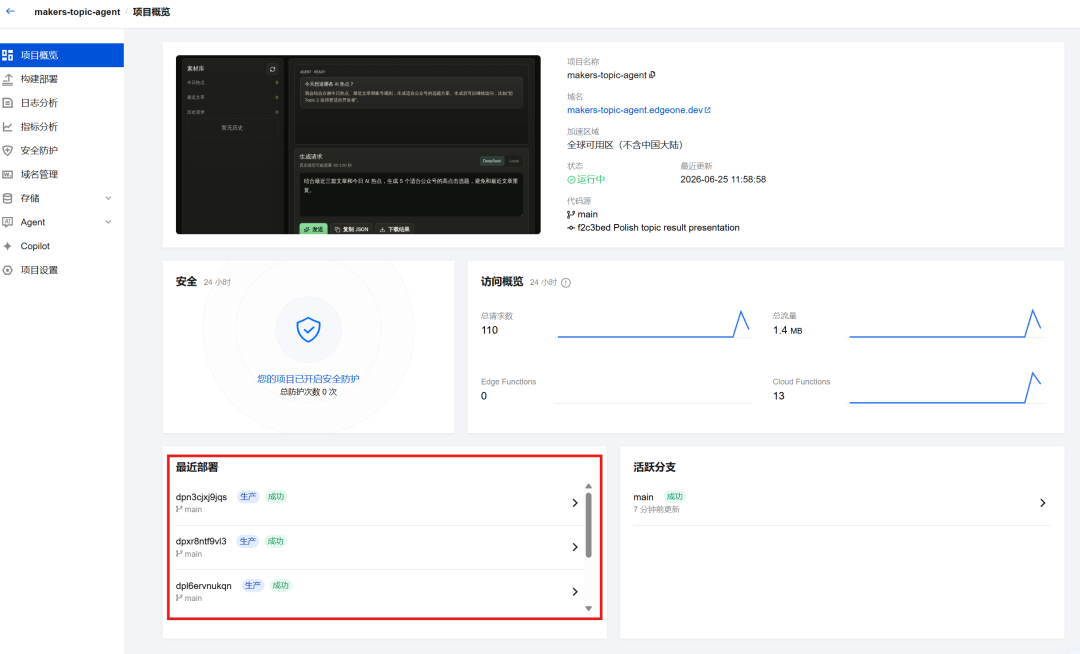This screenshot has height=654, width=1080.
Task: Click the 构建部署 upload icon
Action: [8, 79]
